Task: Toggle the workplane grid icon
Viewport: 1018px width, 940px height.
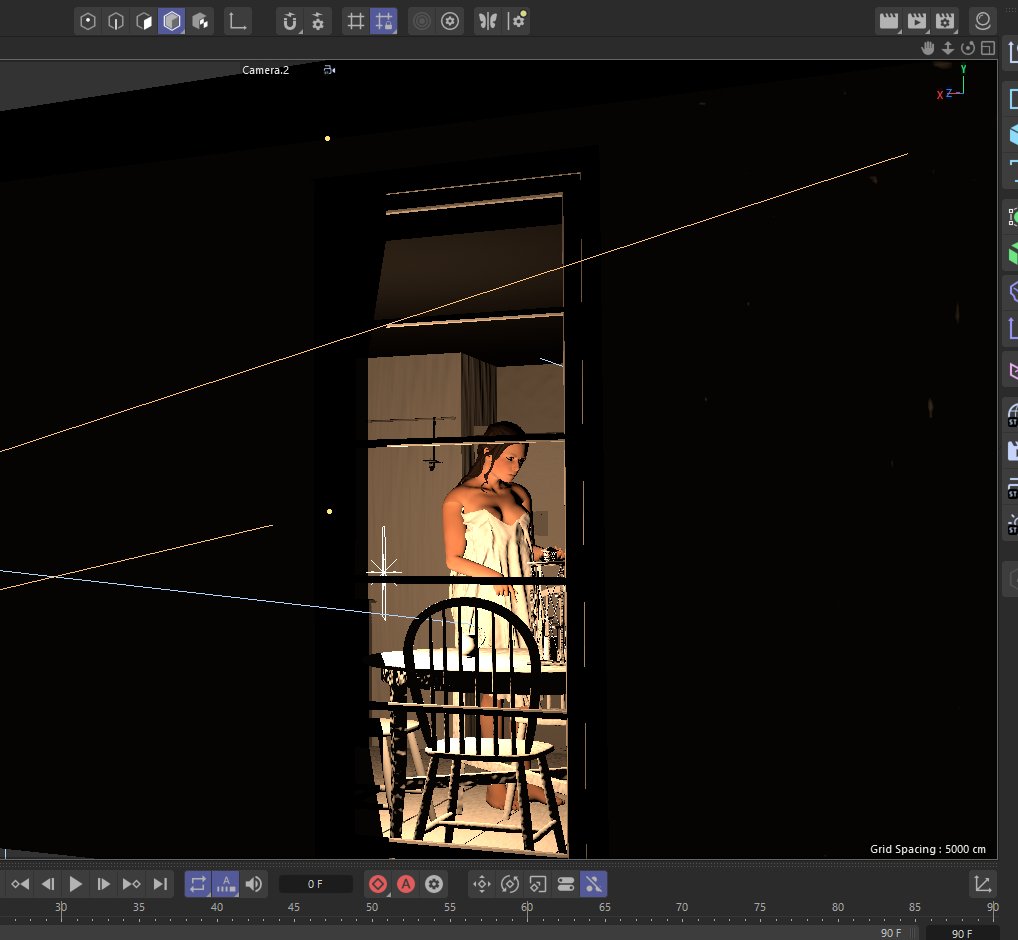Action: (x=356, y=21)
